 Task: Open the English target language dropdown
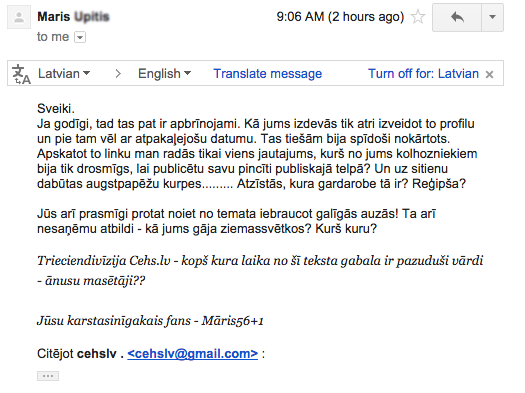tap(164, 73)
